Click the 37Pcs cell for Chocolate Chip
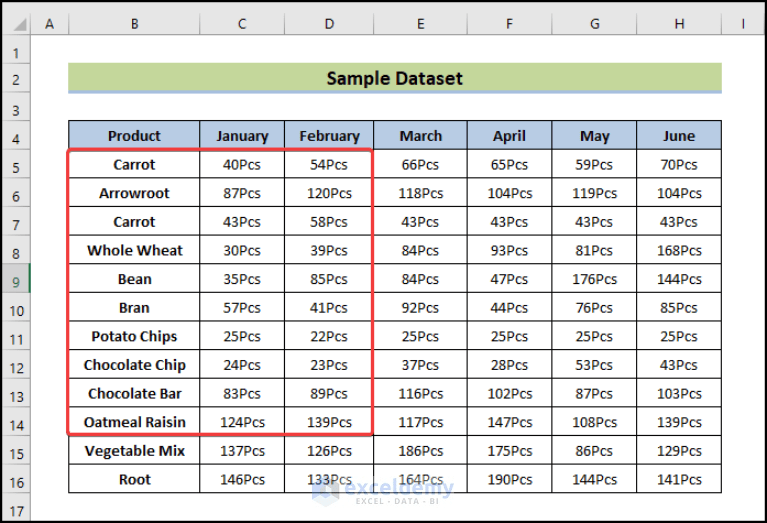The height and width of the screenshot is (523, 767). pos(420,364)
